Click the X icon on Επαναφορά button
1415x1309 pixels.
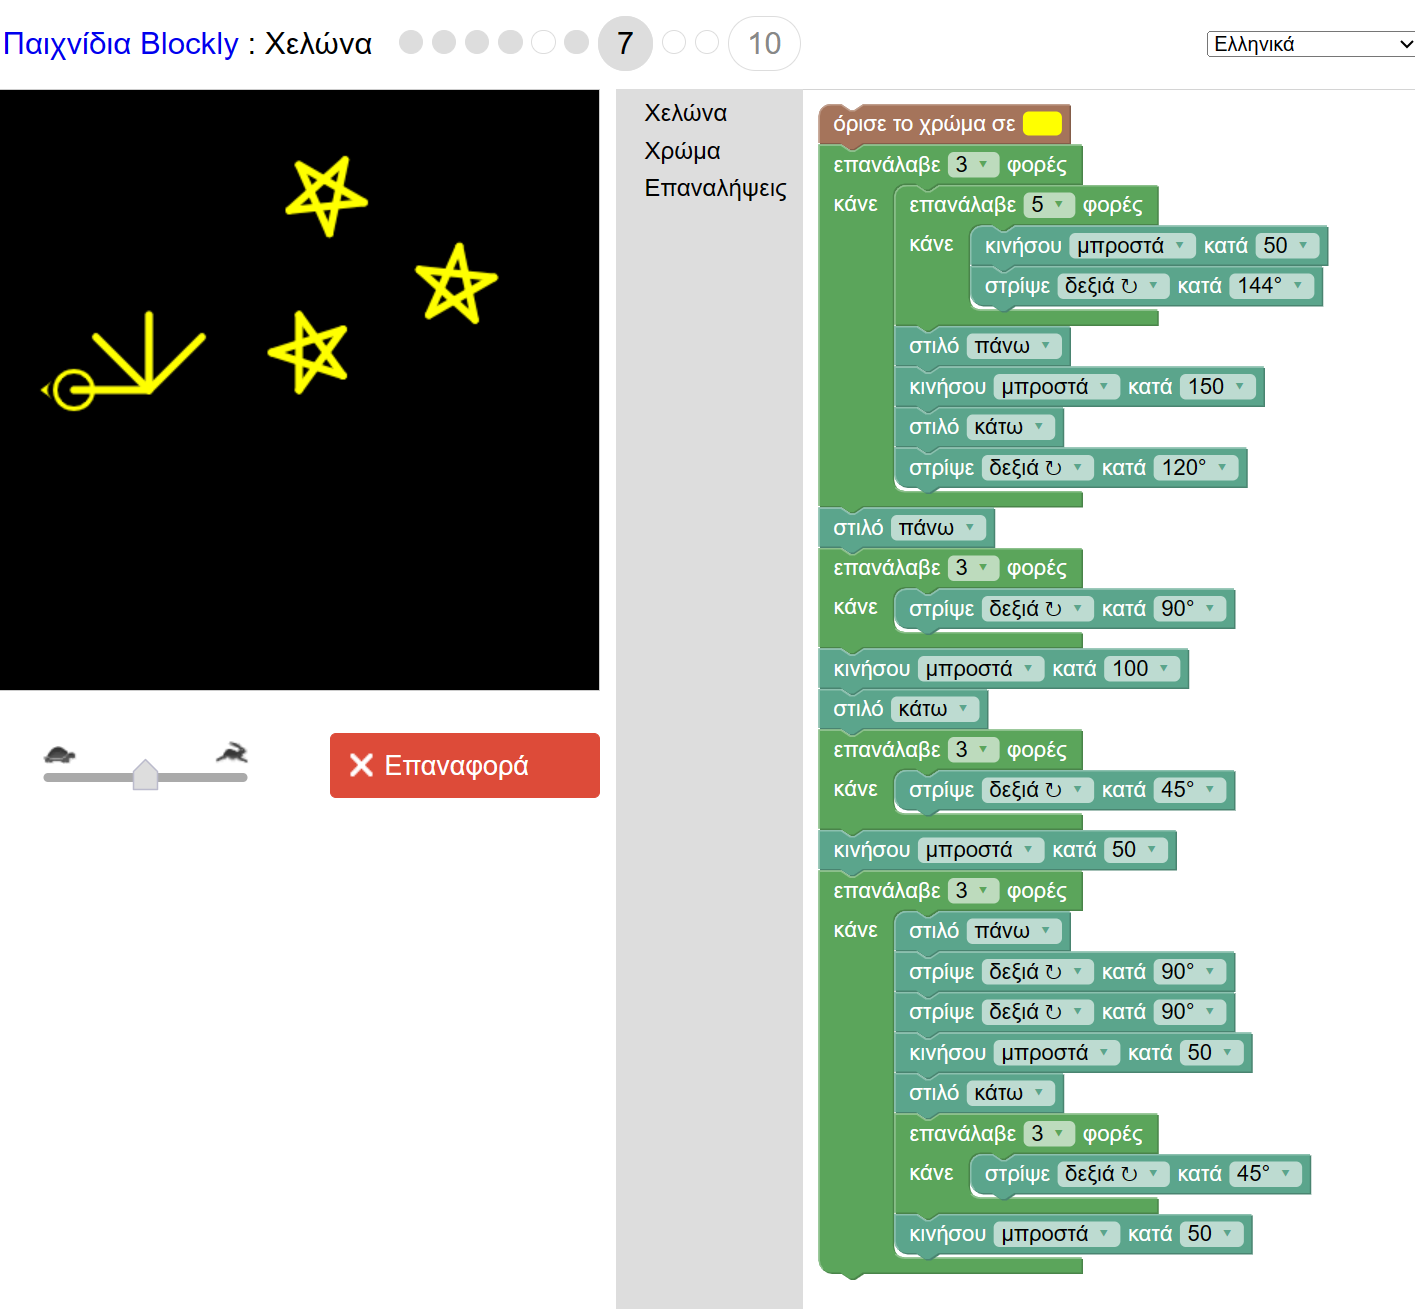click(361, 765)
